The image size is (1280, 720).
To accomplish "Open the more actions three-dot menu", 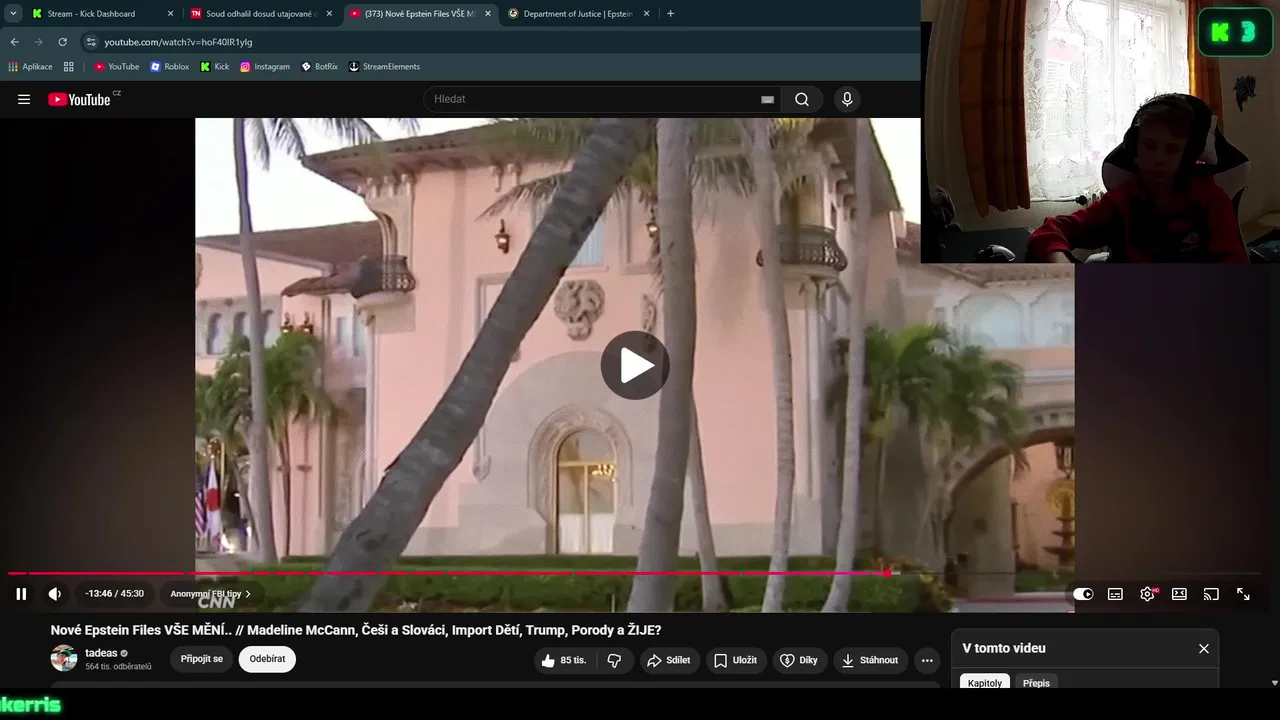I will [927, 660].
